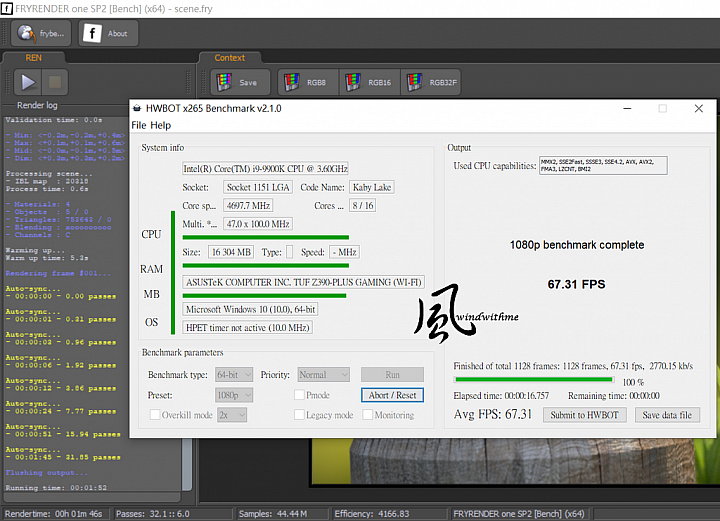The height and width of the screenshot is (521, 720).
Task: Open the Benchmark type 64-bit dropdown
Action: [234, 375]
